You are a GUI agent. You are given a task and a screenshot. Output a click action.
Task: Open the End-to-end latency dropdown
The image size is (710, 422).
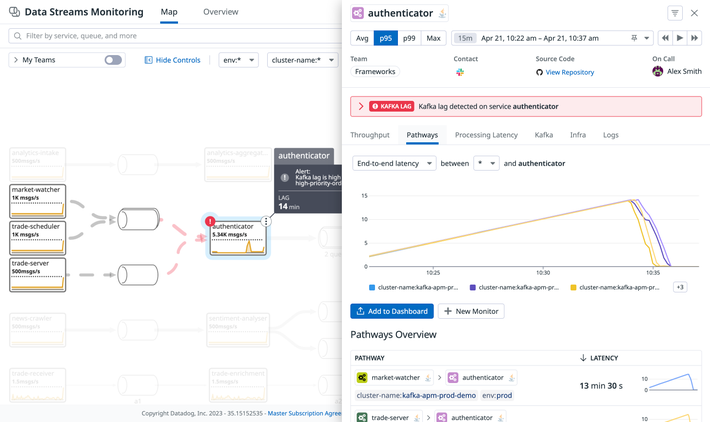pos(394,163)
